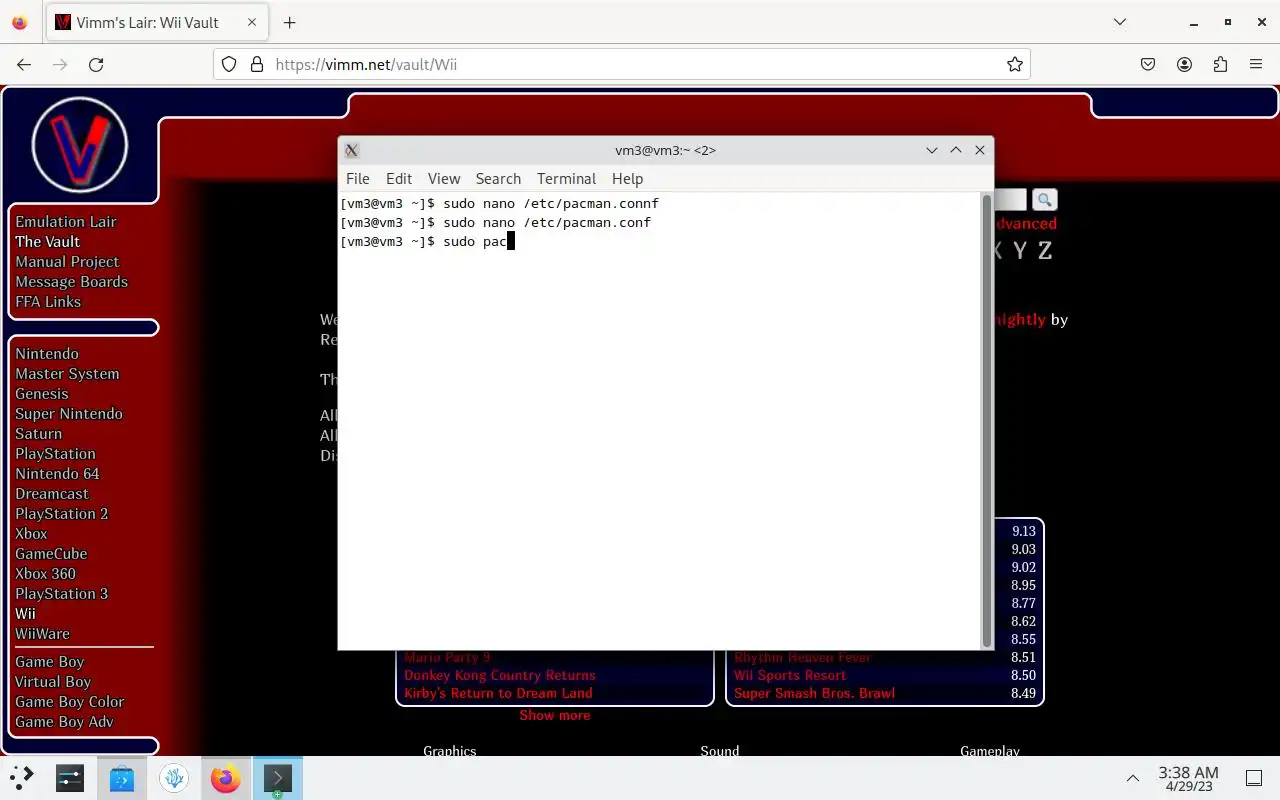The height and width of the screenshot is (800, 1280).
Task: Open Pocket save icon in toolbar
Action: [x=1148, y=64]
